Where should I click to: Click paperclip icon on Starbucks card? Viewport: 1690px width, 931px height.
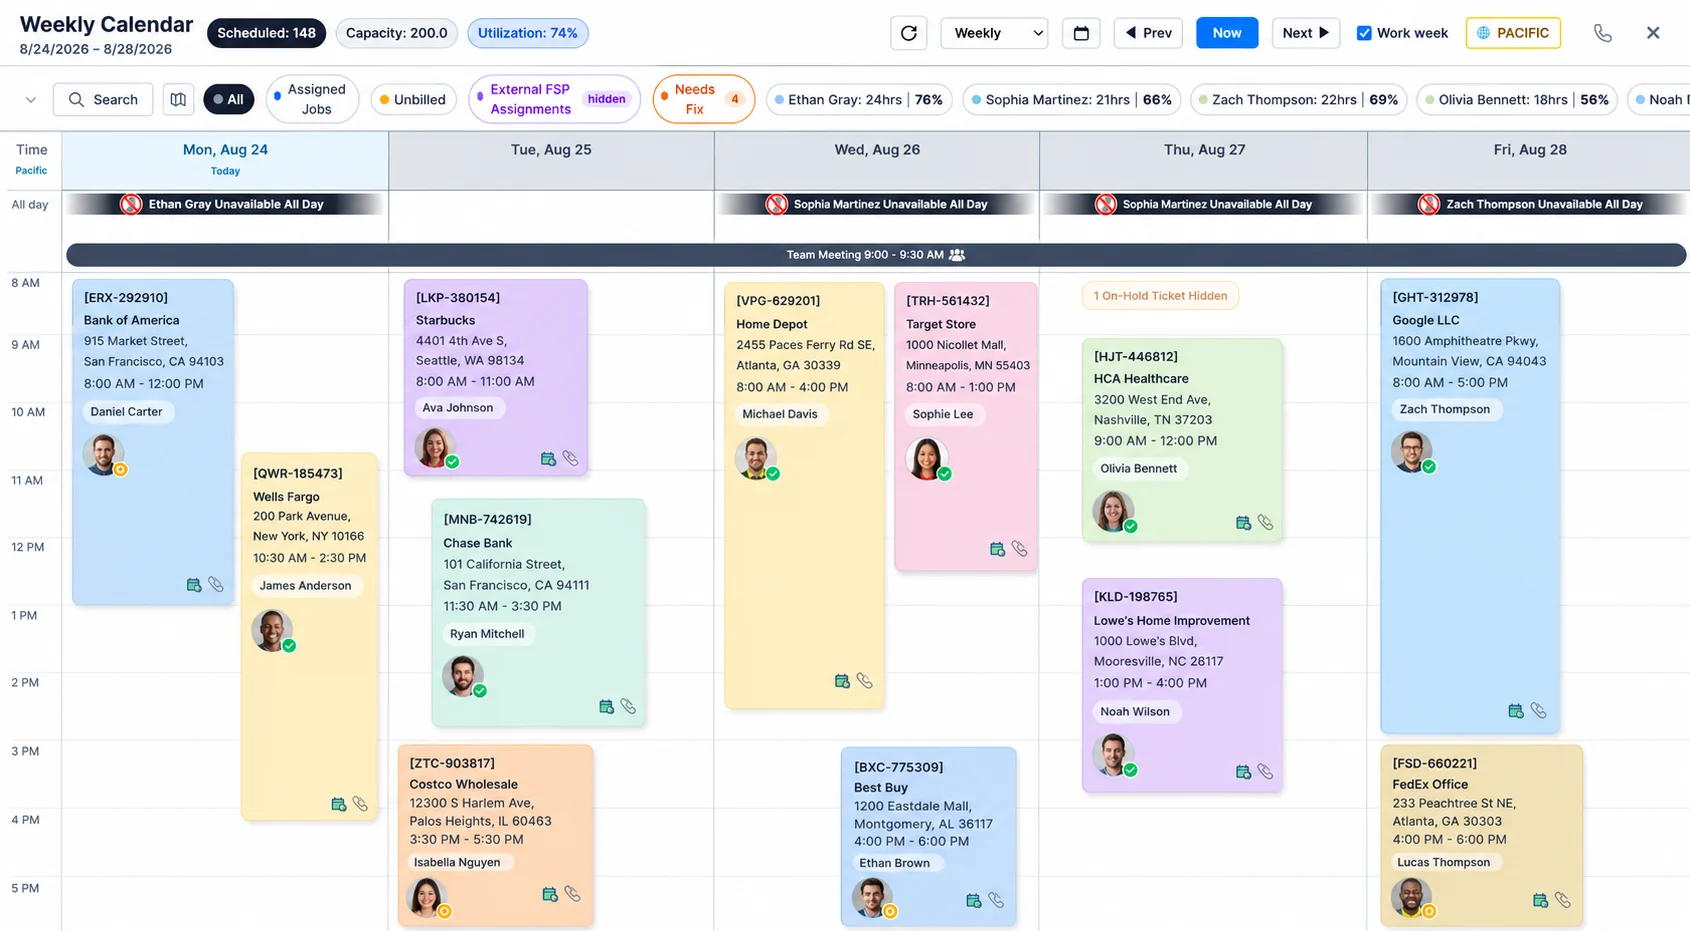point(570,458)
